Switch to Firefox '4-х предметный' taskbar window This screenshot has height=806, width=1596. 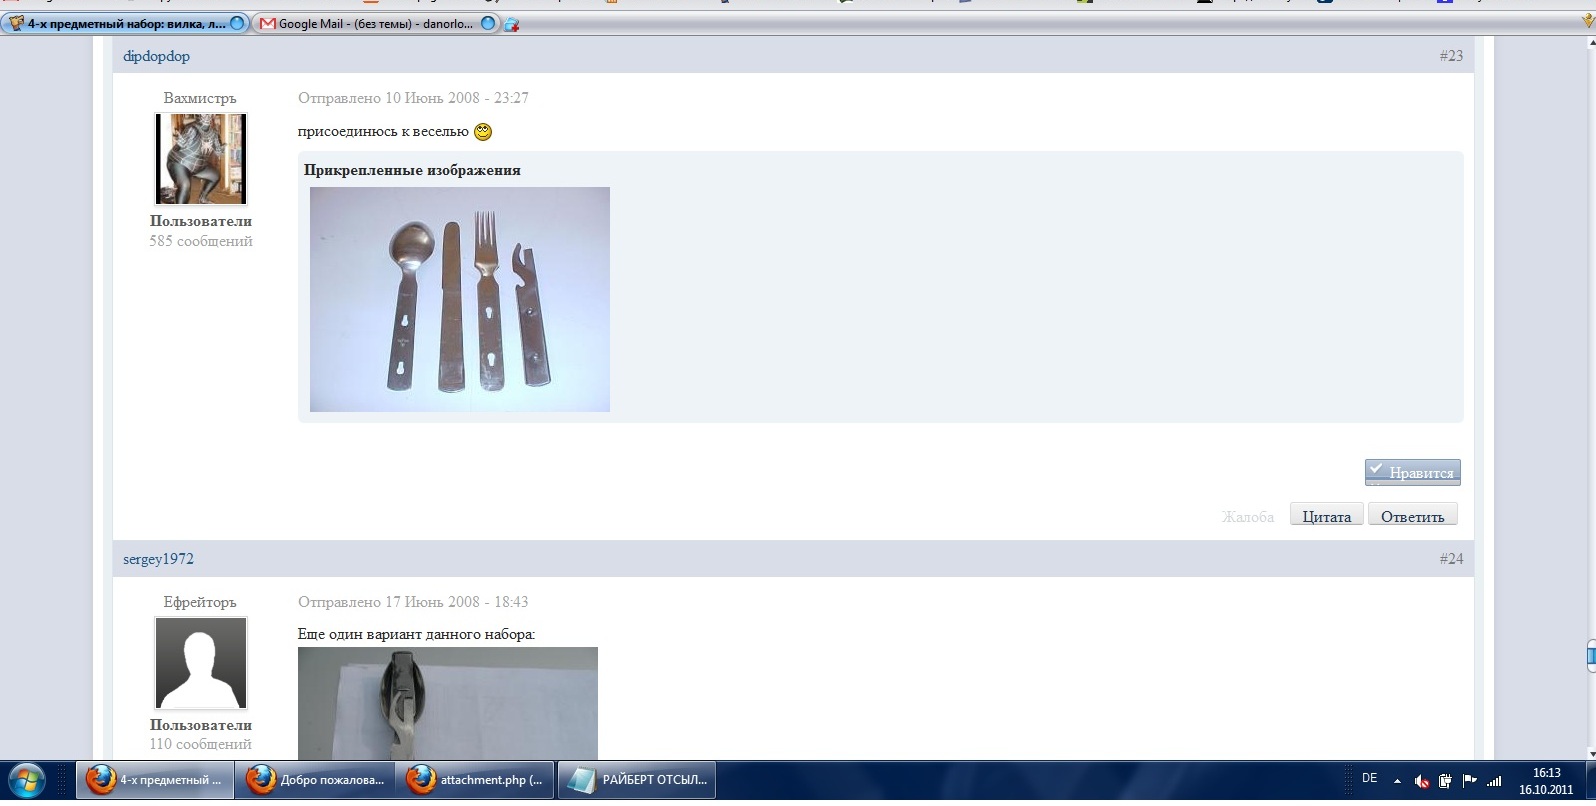pyautogui.click(x=155, y=780)
